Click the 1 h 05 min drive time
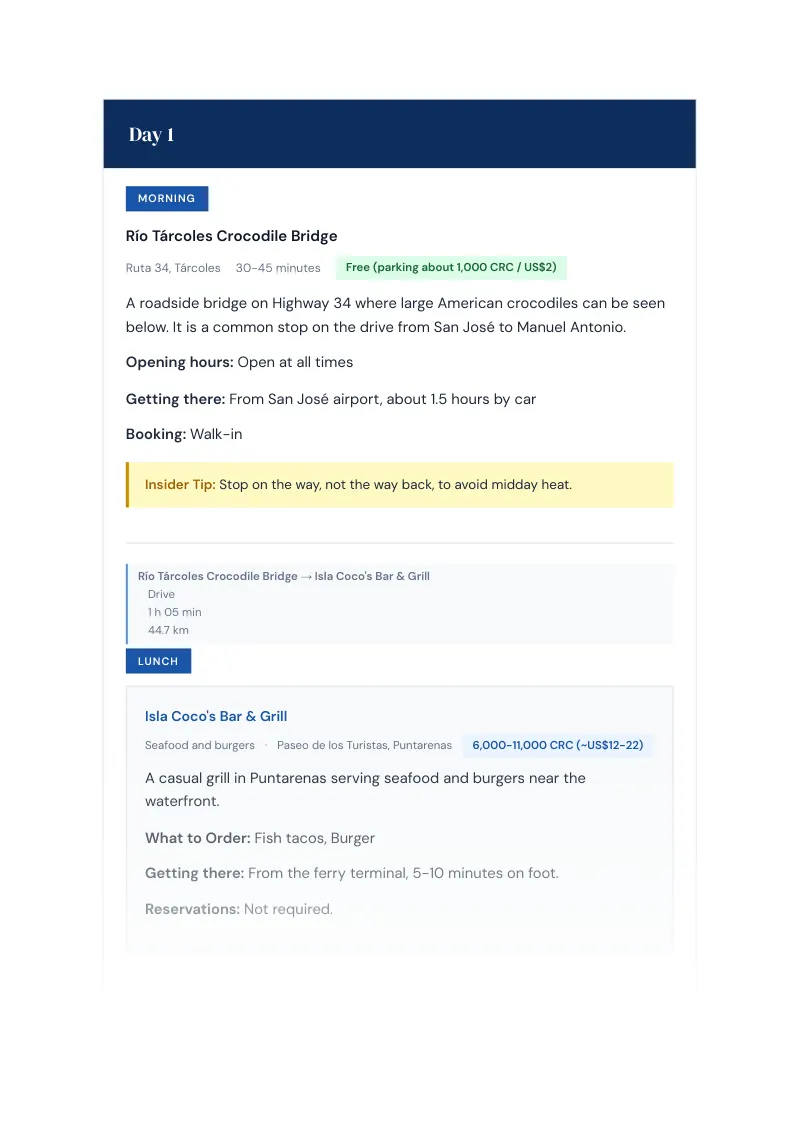This screenshot has width=800, height=1132. [x=175, y=612]
